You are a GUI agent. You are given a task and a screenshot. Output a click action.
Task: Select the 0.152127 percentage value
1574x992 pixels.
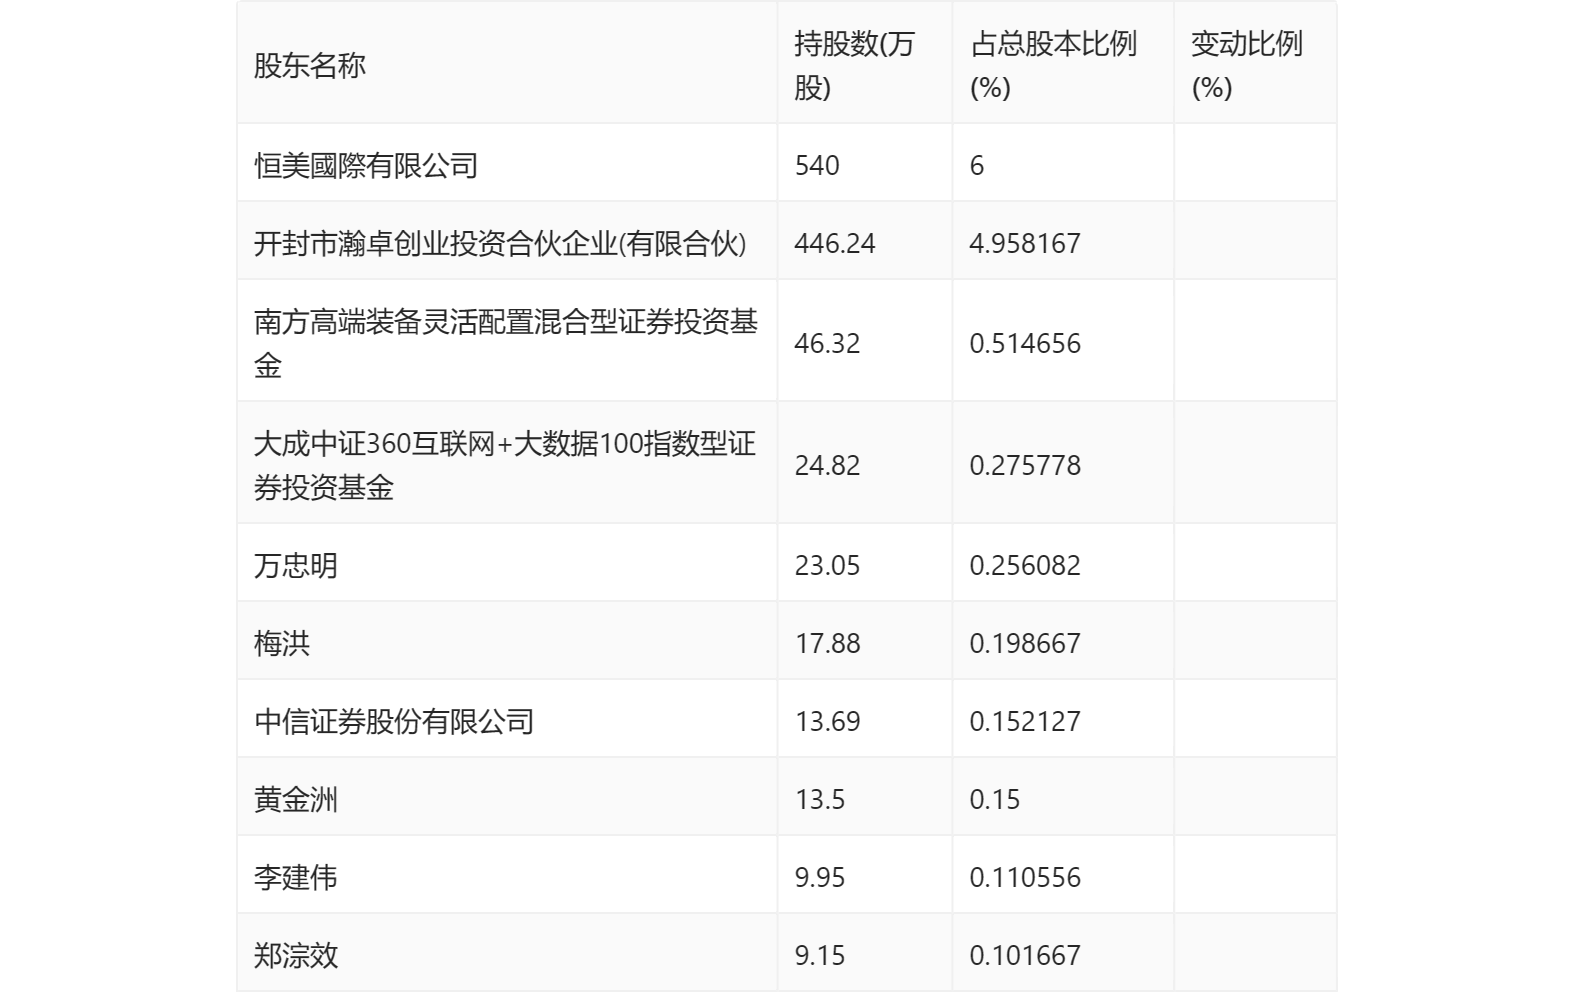point(1025,721)
